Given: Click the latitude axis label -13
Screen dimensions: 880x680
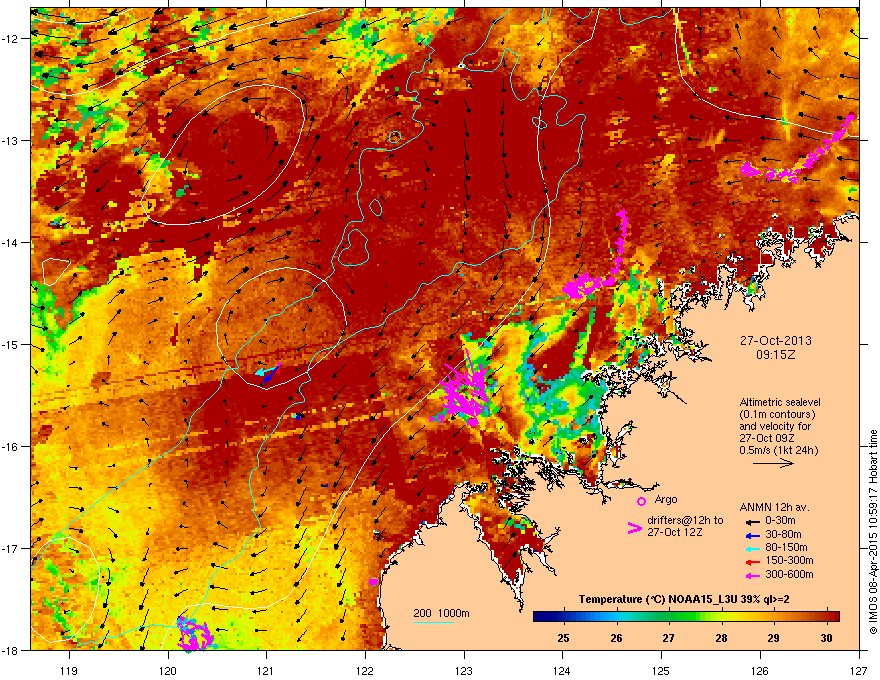Looking at the screenshot, I should tap(11, 140).
